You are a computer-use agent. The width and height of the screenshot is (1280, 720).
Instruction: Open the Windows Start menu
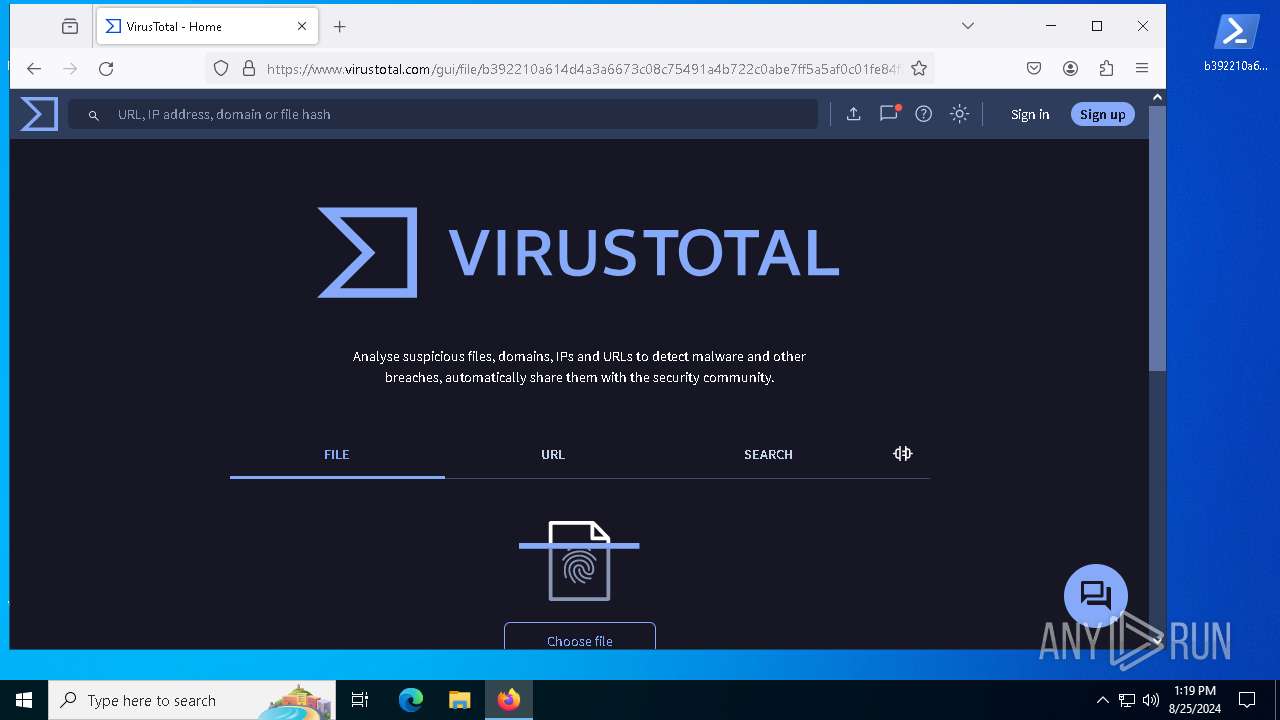click(24, 700)
